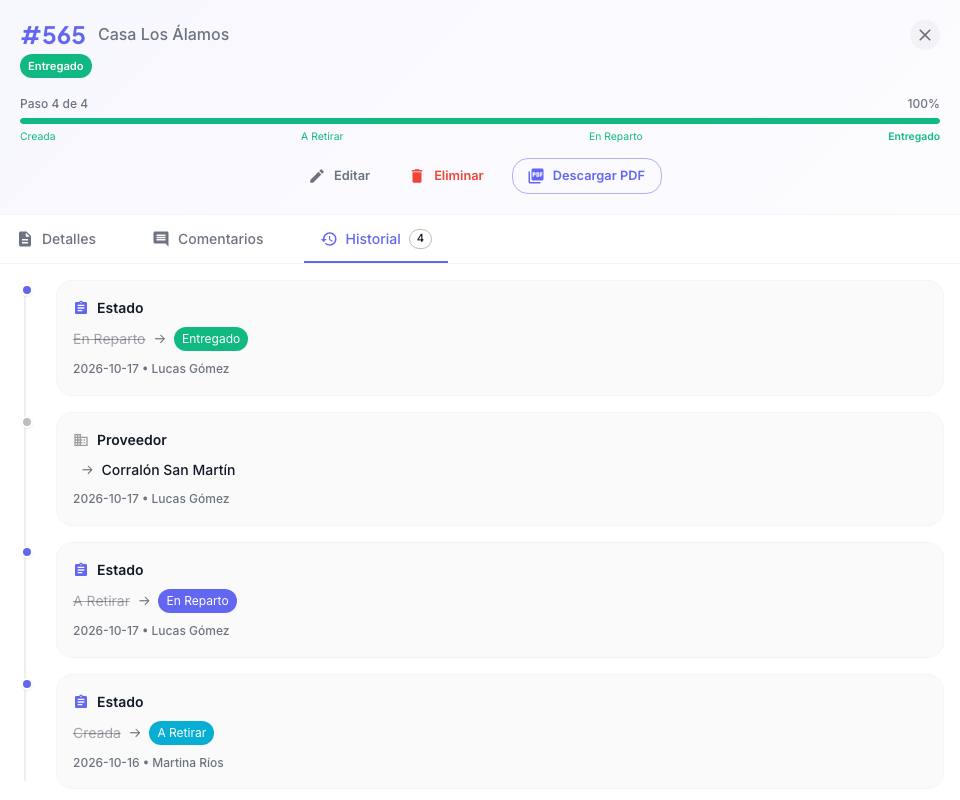Click the clipboard icon beside A Retirar entry
This screenshot has width=960, height=800.
click(81, 702)
